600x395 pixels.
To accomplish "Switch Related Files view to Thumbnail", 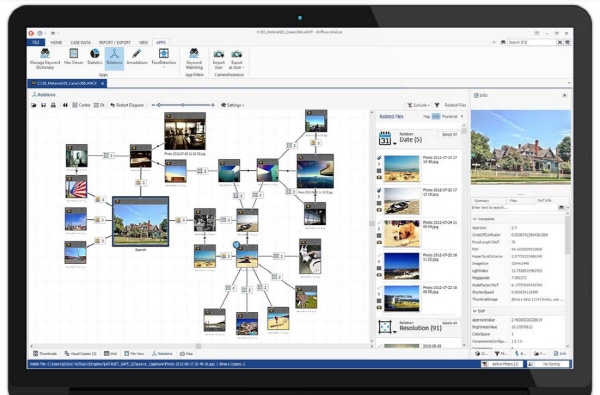I will pos(450,116).
